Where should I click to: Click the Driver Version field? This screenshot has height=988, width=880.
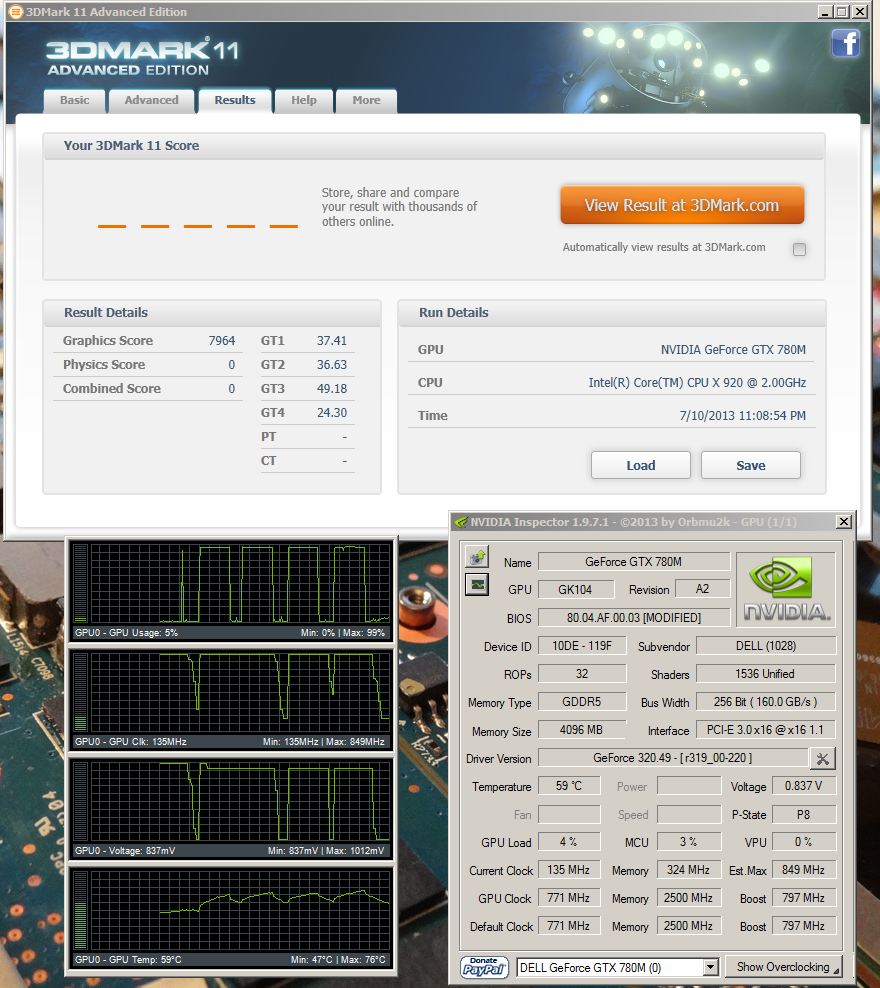coord(673,758)
